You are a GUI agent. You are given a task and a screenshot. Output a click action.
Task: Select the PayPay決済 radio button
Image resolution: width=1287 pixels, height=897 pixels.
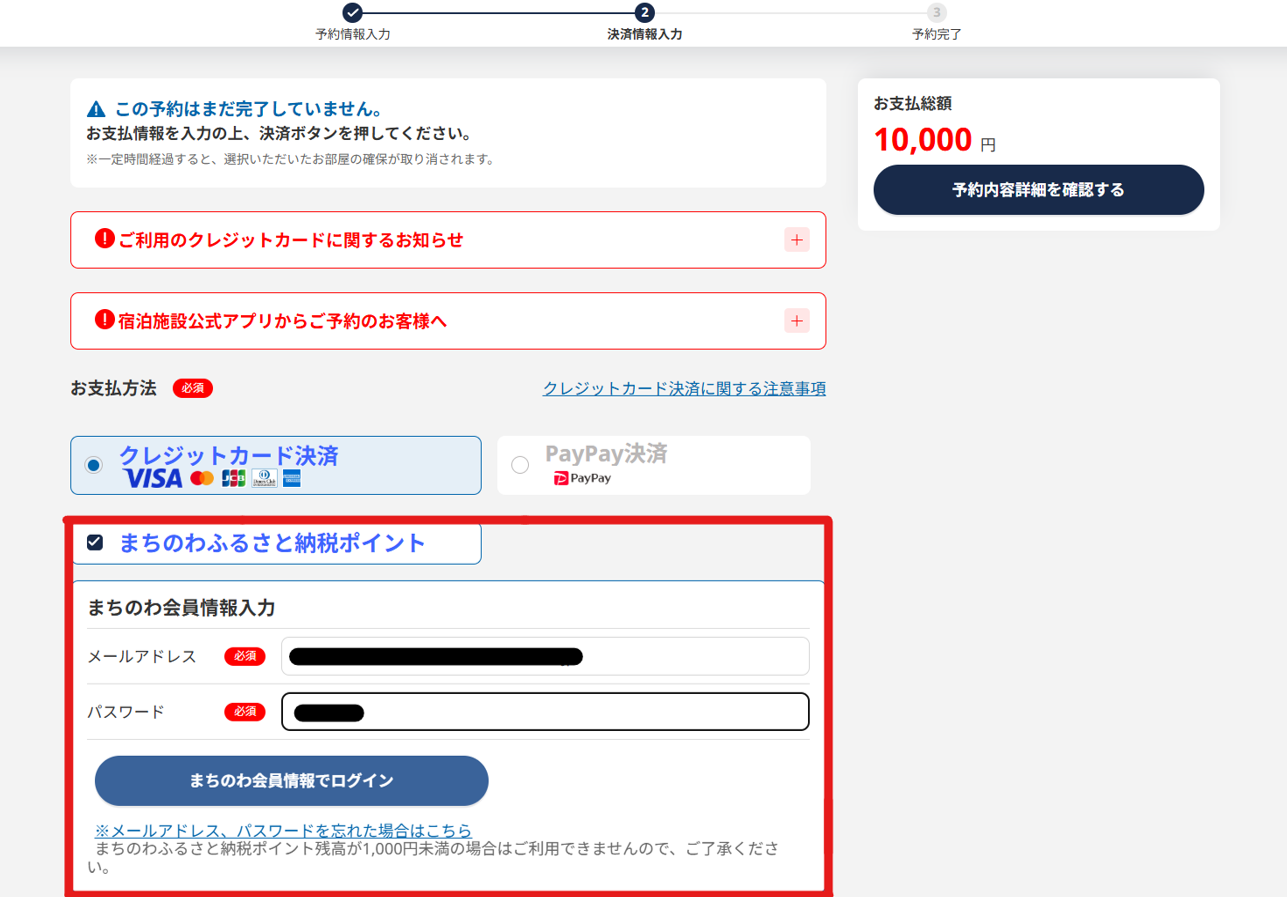pos(520,465)
